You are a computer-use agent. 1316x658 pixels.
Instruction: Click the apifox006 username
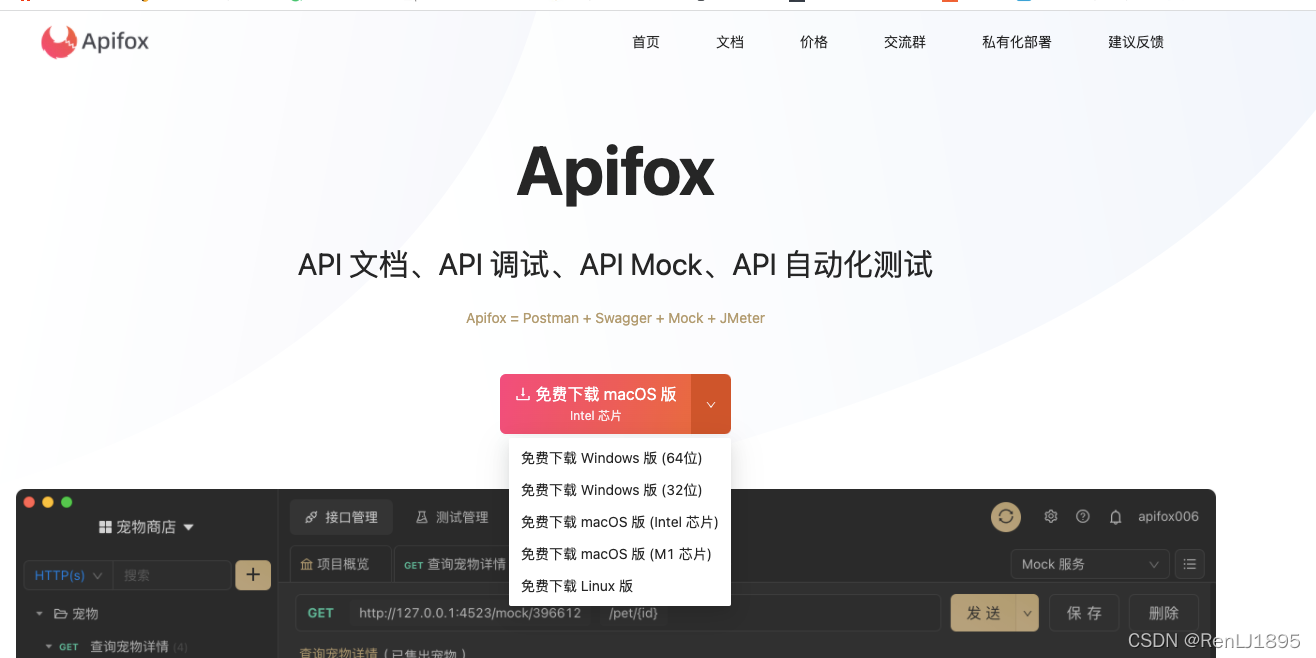[1168, 517]
